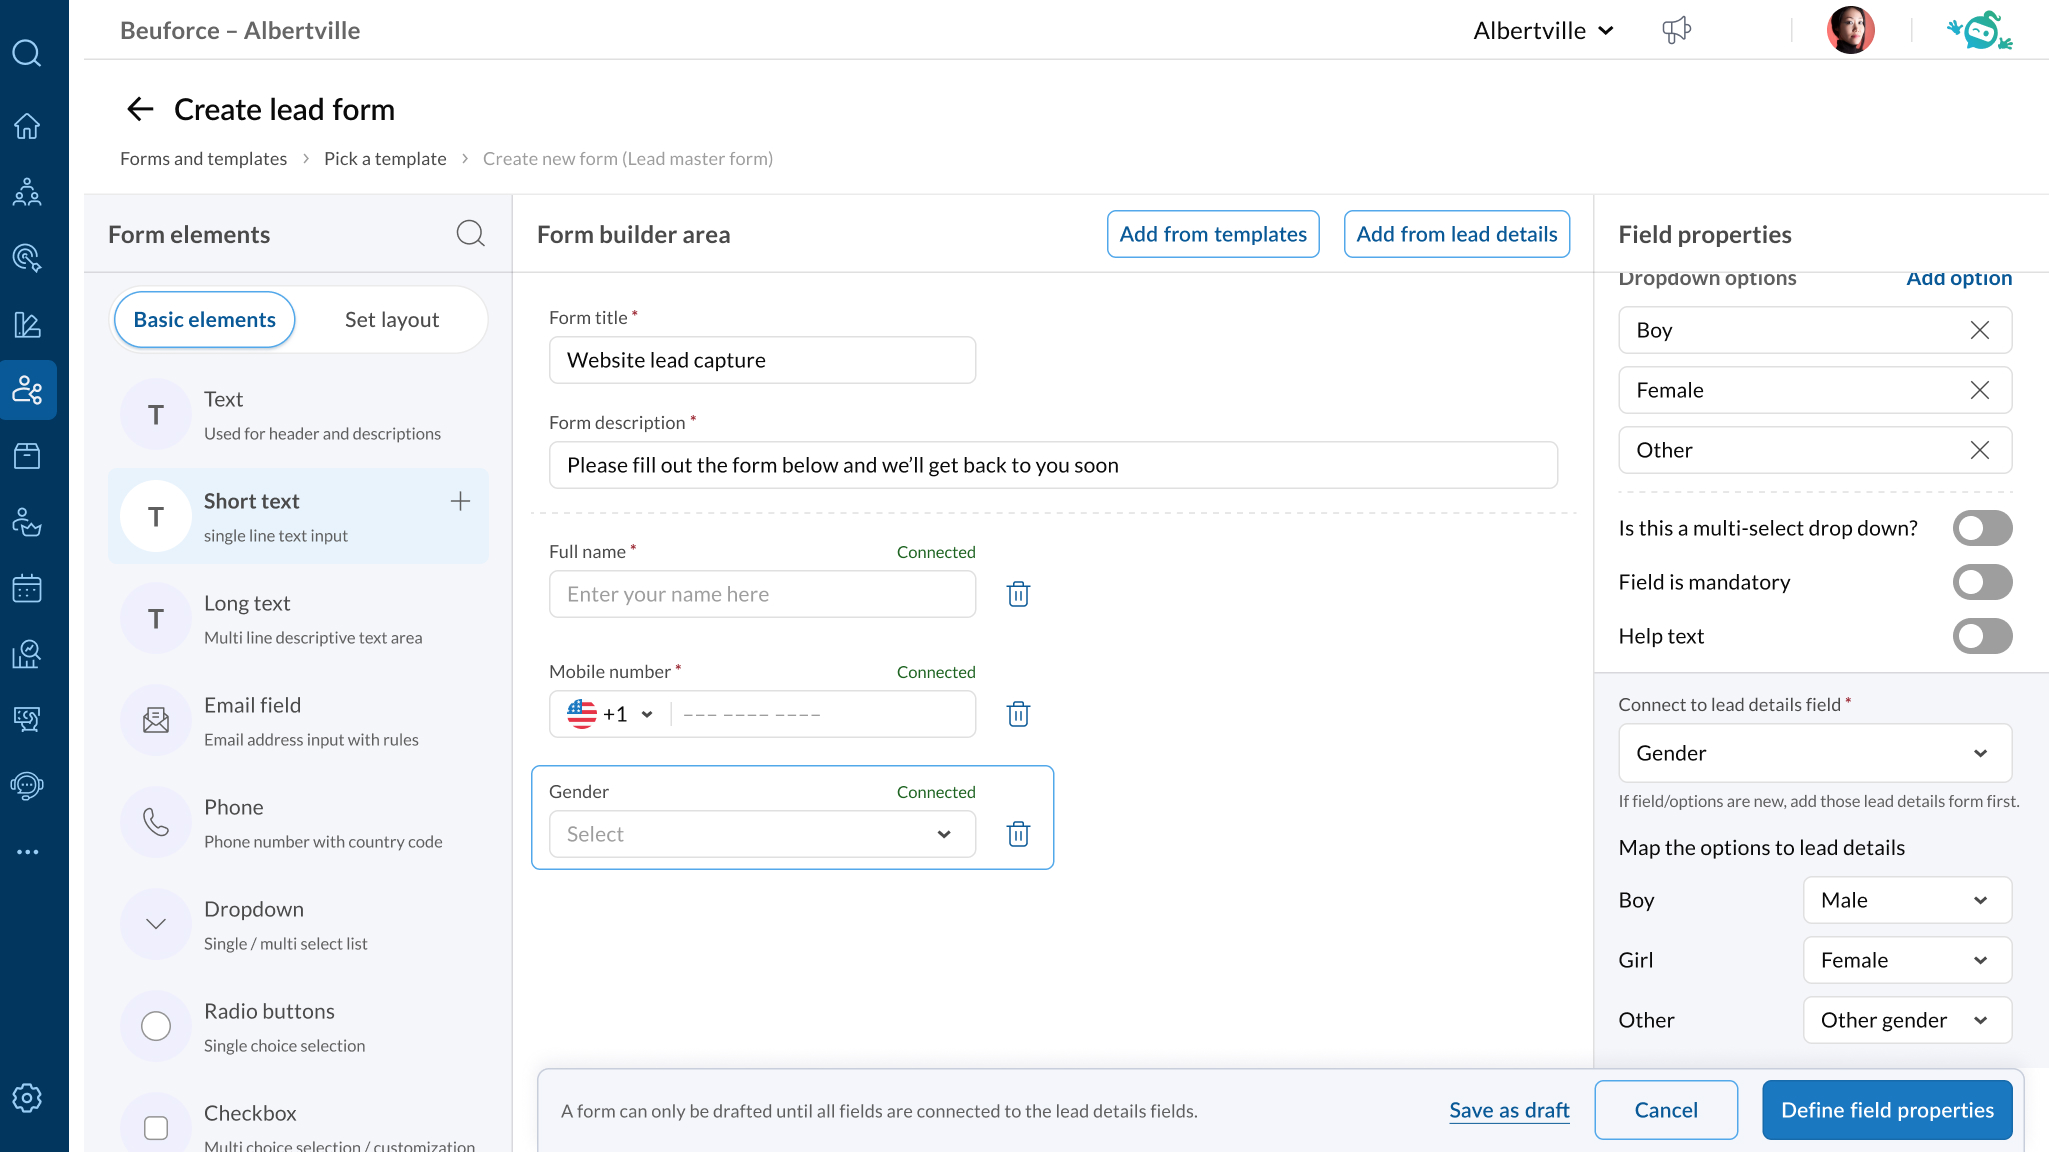Open the Other gender mapping dropdown
The height and width of the screenshot is (1152, 2049).
tap(1906, 1020)
